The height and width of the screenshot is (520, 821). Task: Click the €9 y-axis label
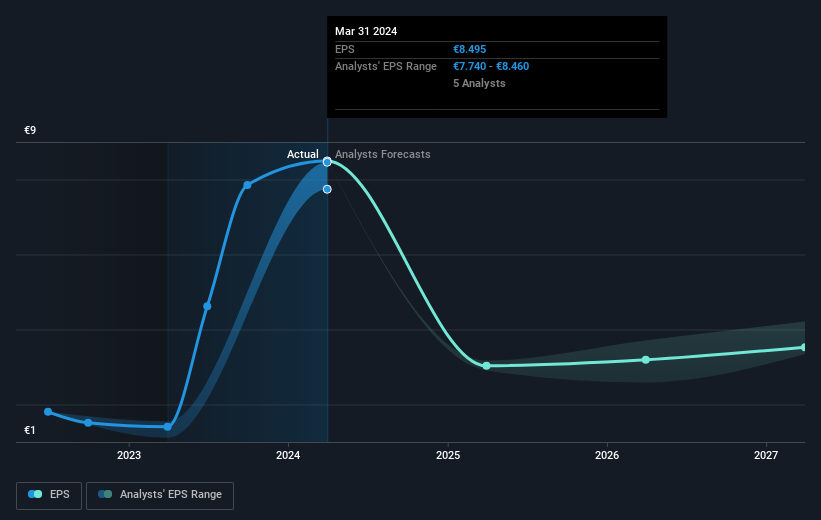(30, 130)
